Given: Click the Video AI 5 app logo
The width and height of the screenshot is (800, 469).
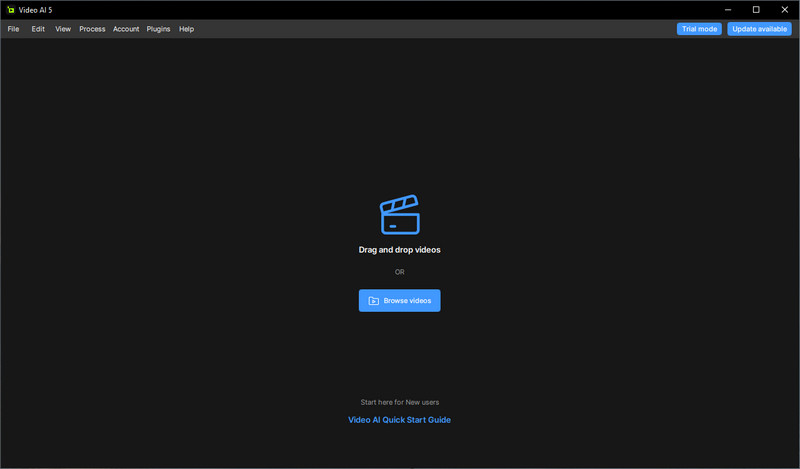Looking at the screenshot, I should click(x=11, y=10).
